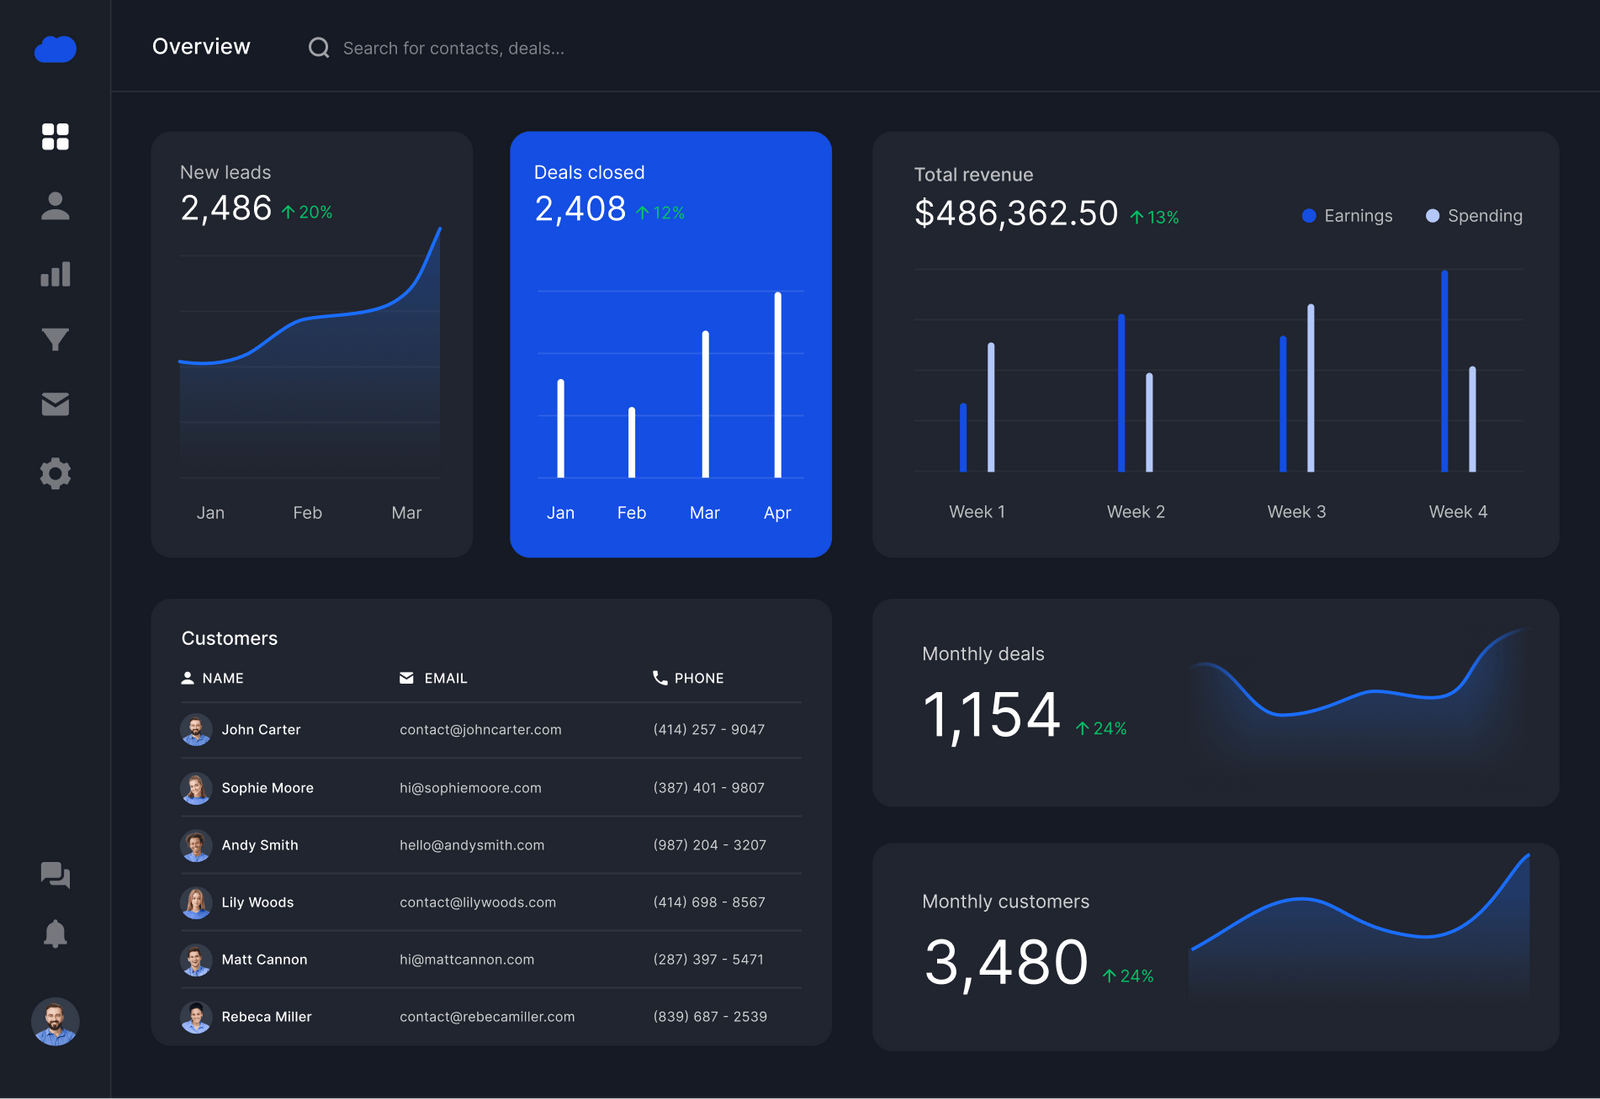Select the John Carter customer row
Viewport: 1600px width, 1099px height.
point(490,730)
